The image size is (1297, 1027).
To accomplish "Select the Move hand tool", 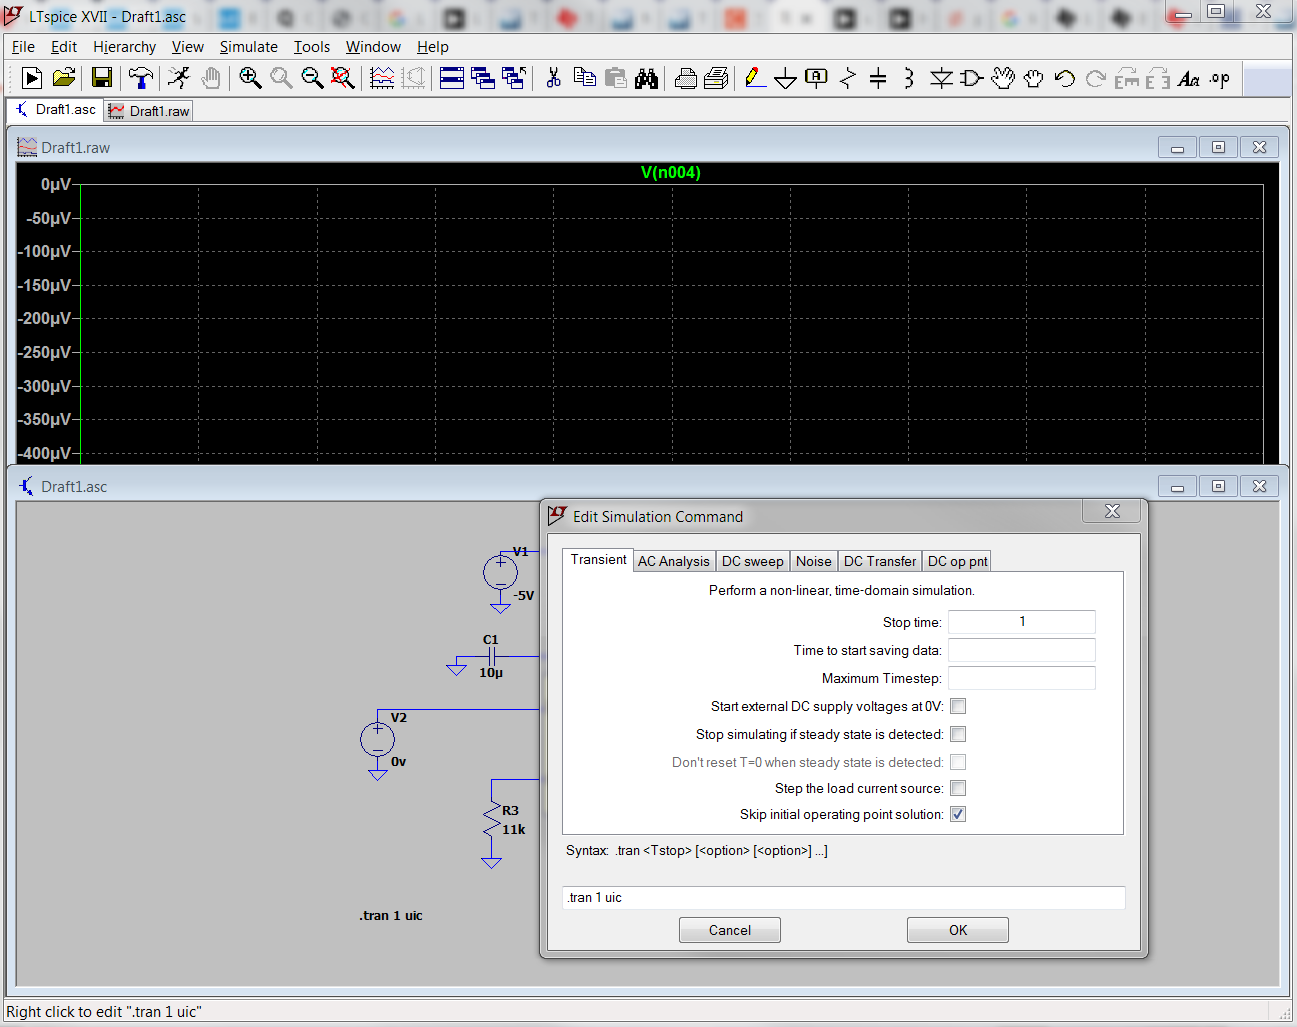I will click(1003, 78).
